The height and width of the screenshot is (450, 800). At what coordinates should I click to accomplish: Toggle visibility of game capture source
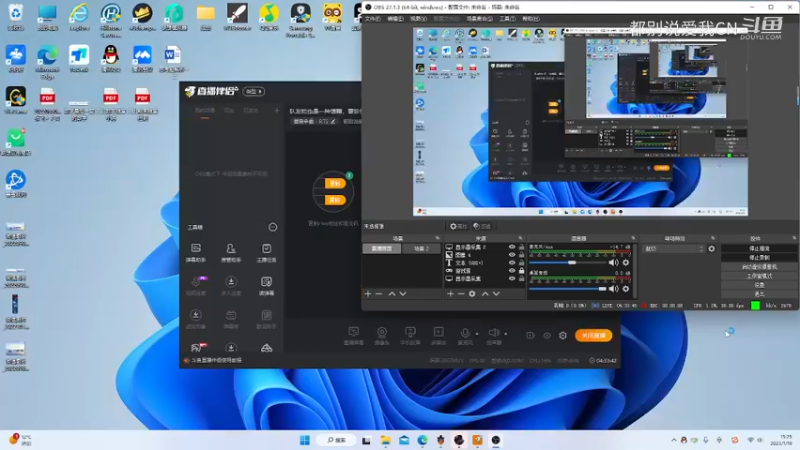(512, 271)
